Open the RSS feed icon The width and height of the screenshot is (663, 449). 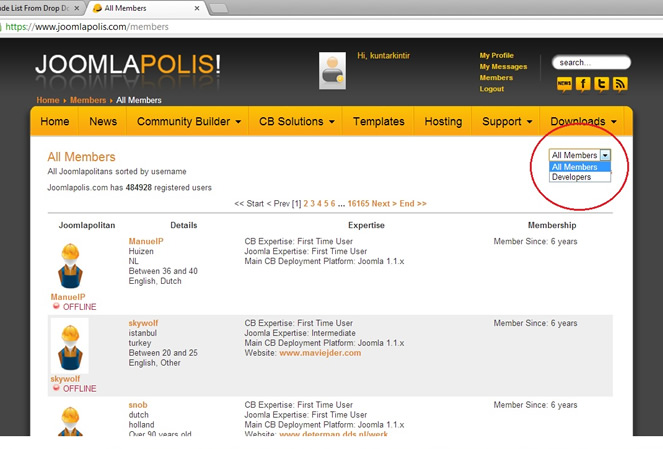[620, 84]
